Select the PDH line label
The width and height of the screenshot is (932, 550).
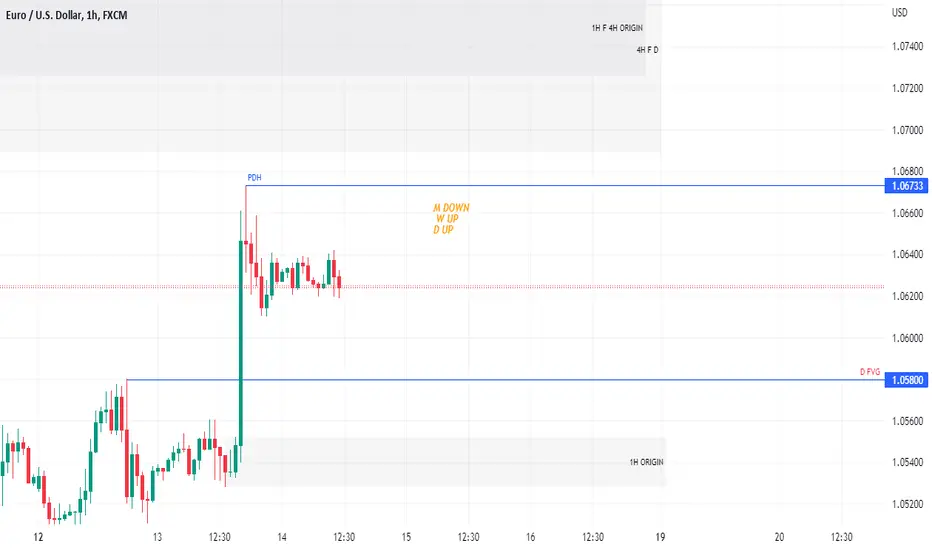click(254, 177)
